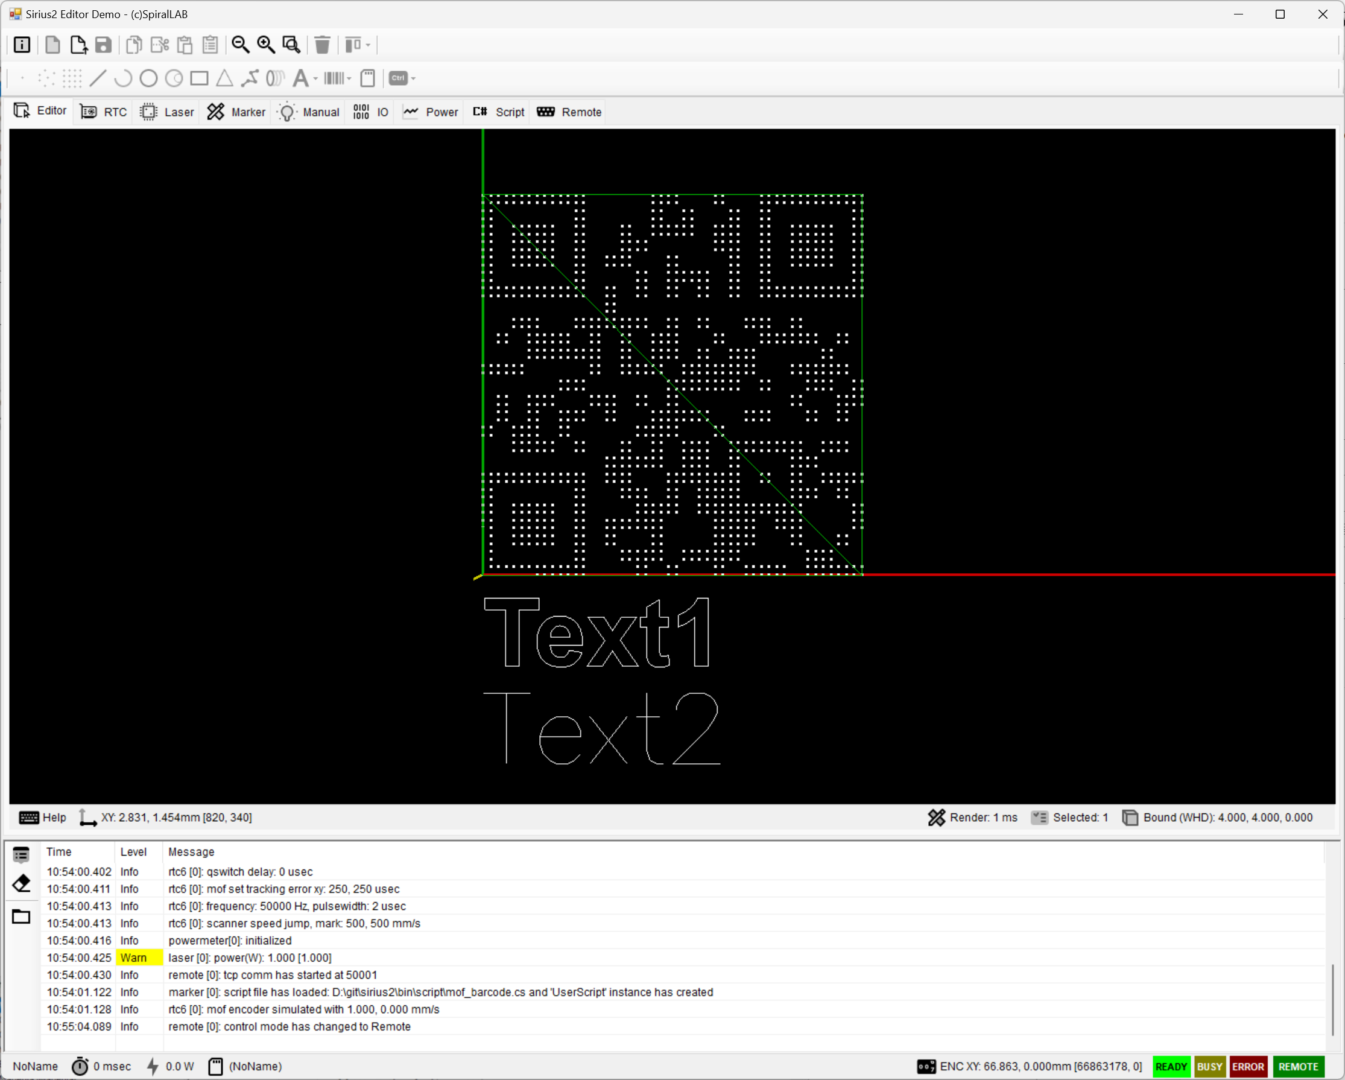Open the Manual tab

pyautogui.click(x=309, y=112)
